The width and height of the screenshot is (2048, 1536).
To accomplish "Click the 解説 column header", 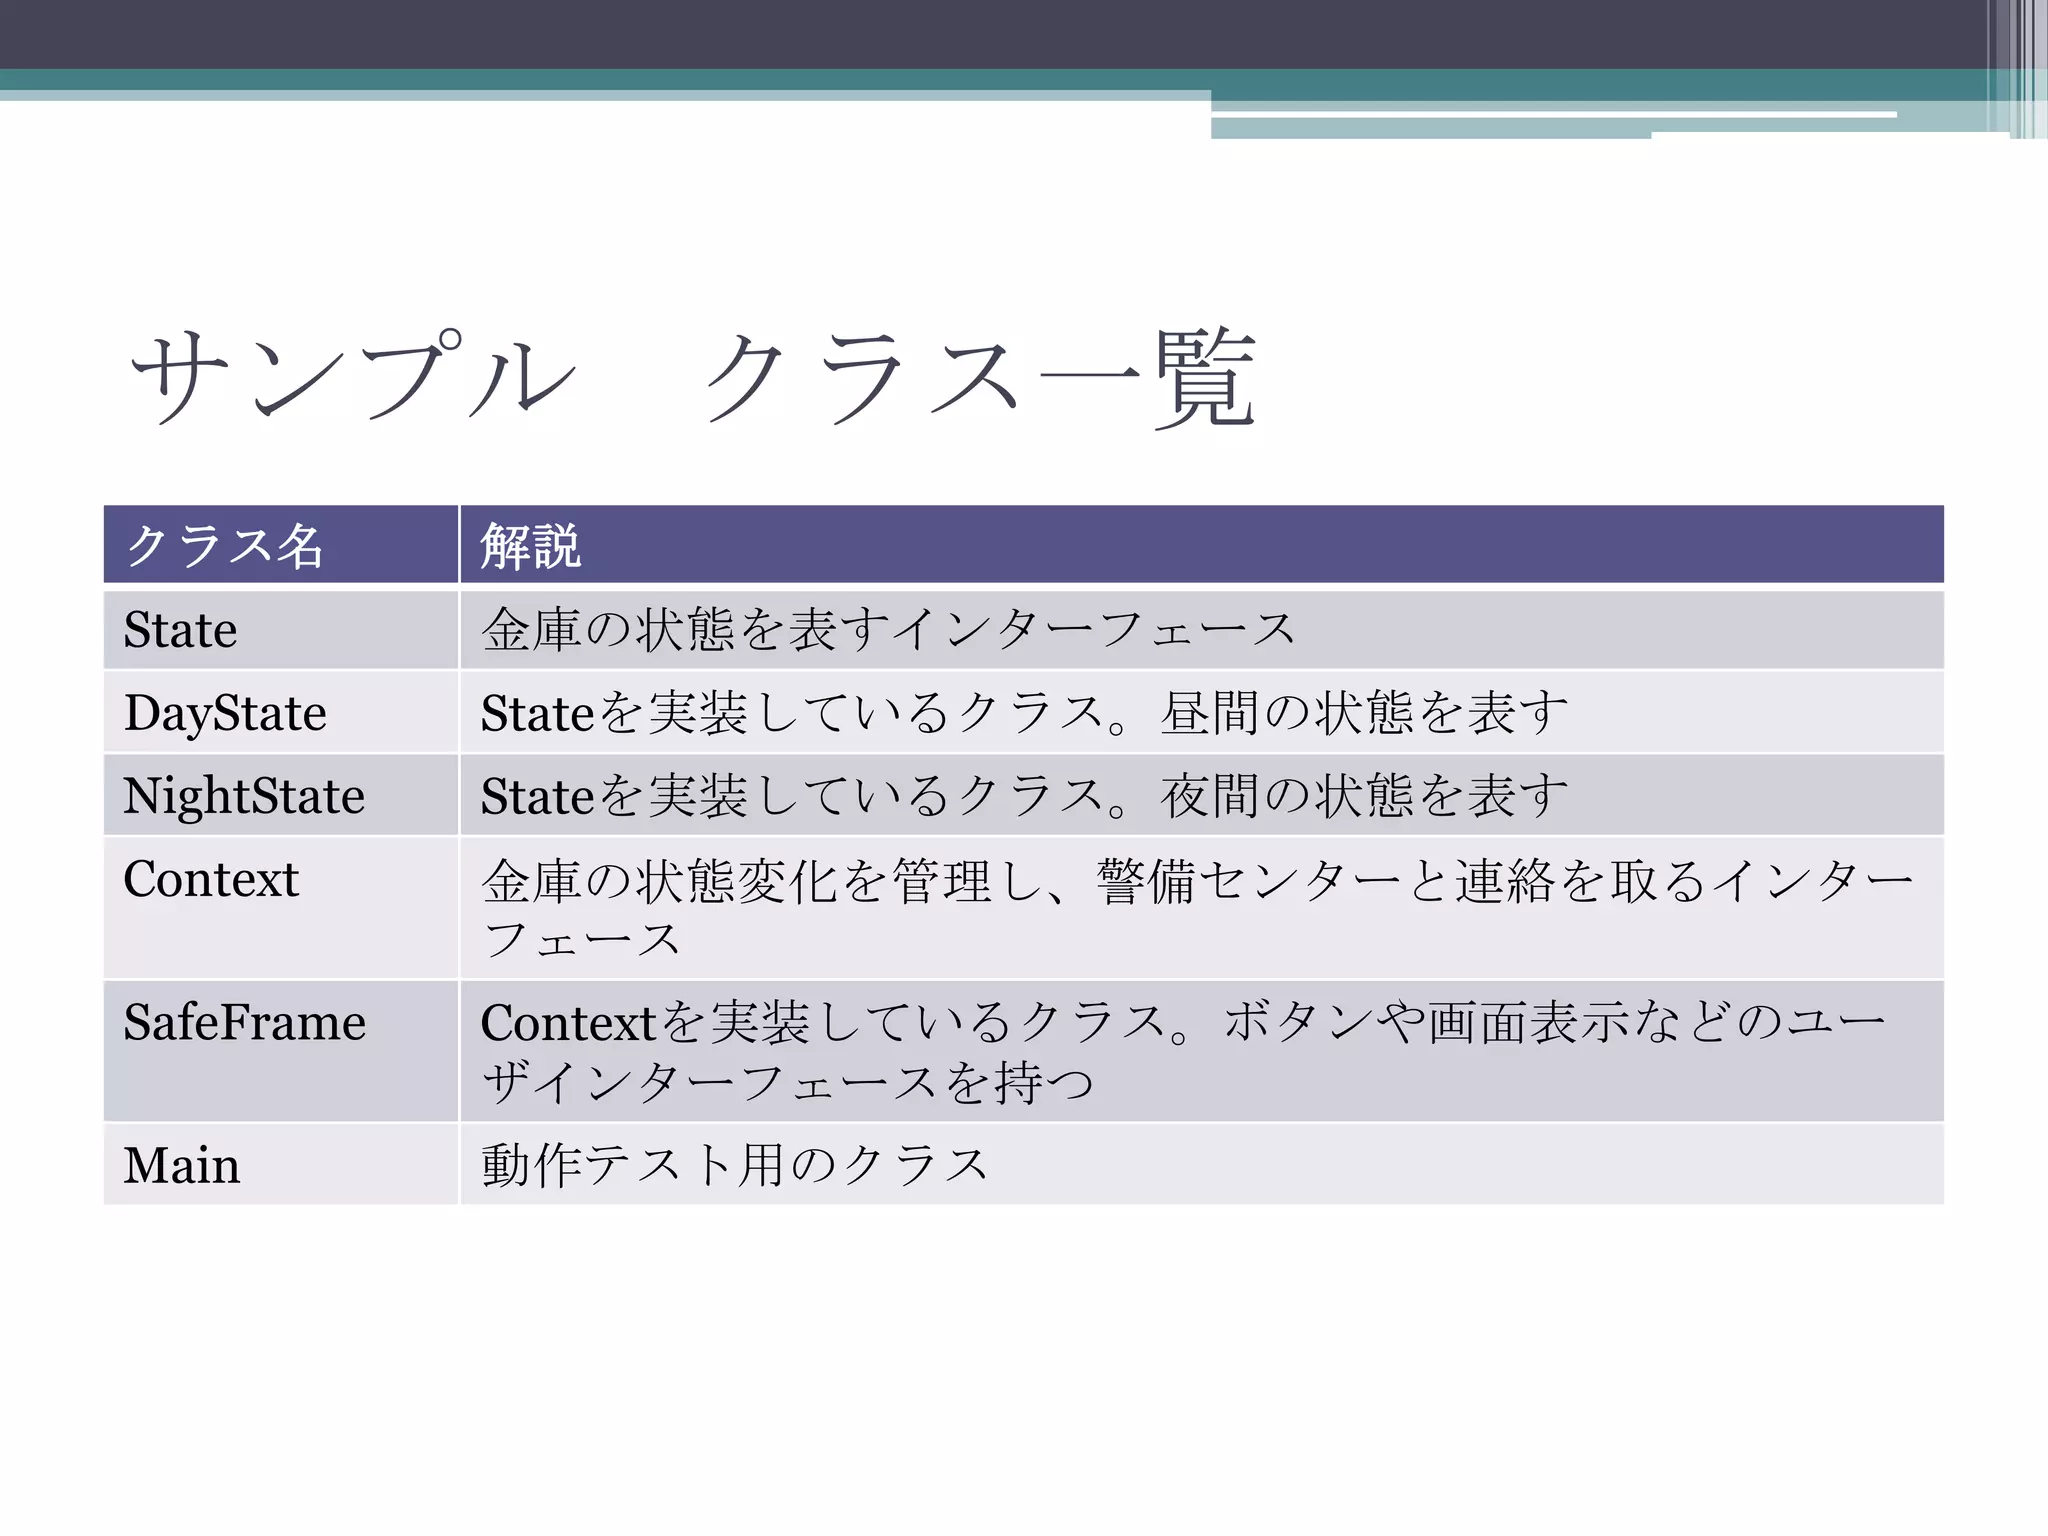I will click(x=1202, y=545).
